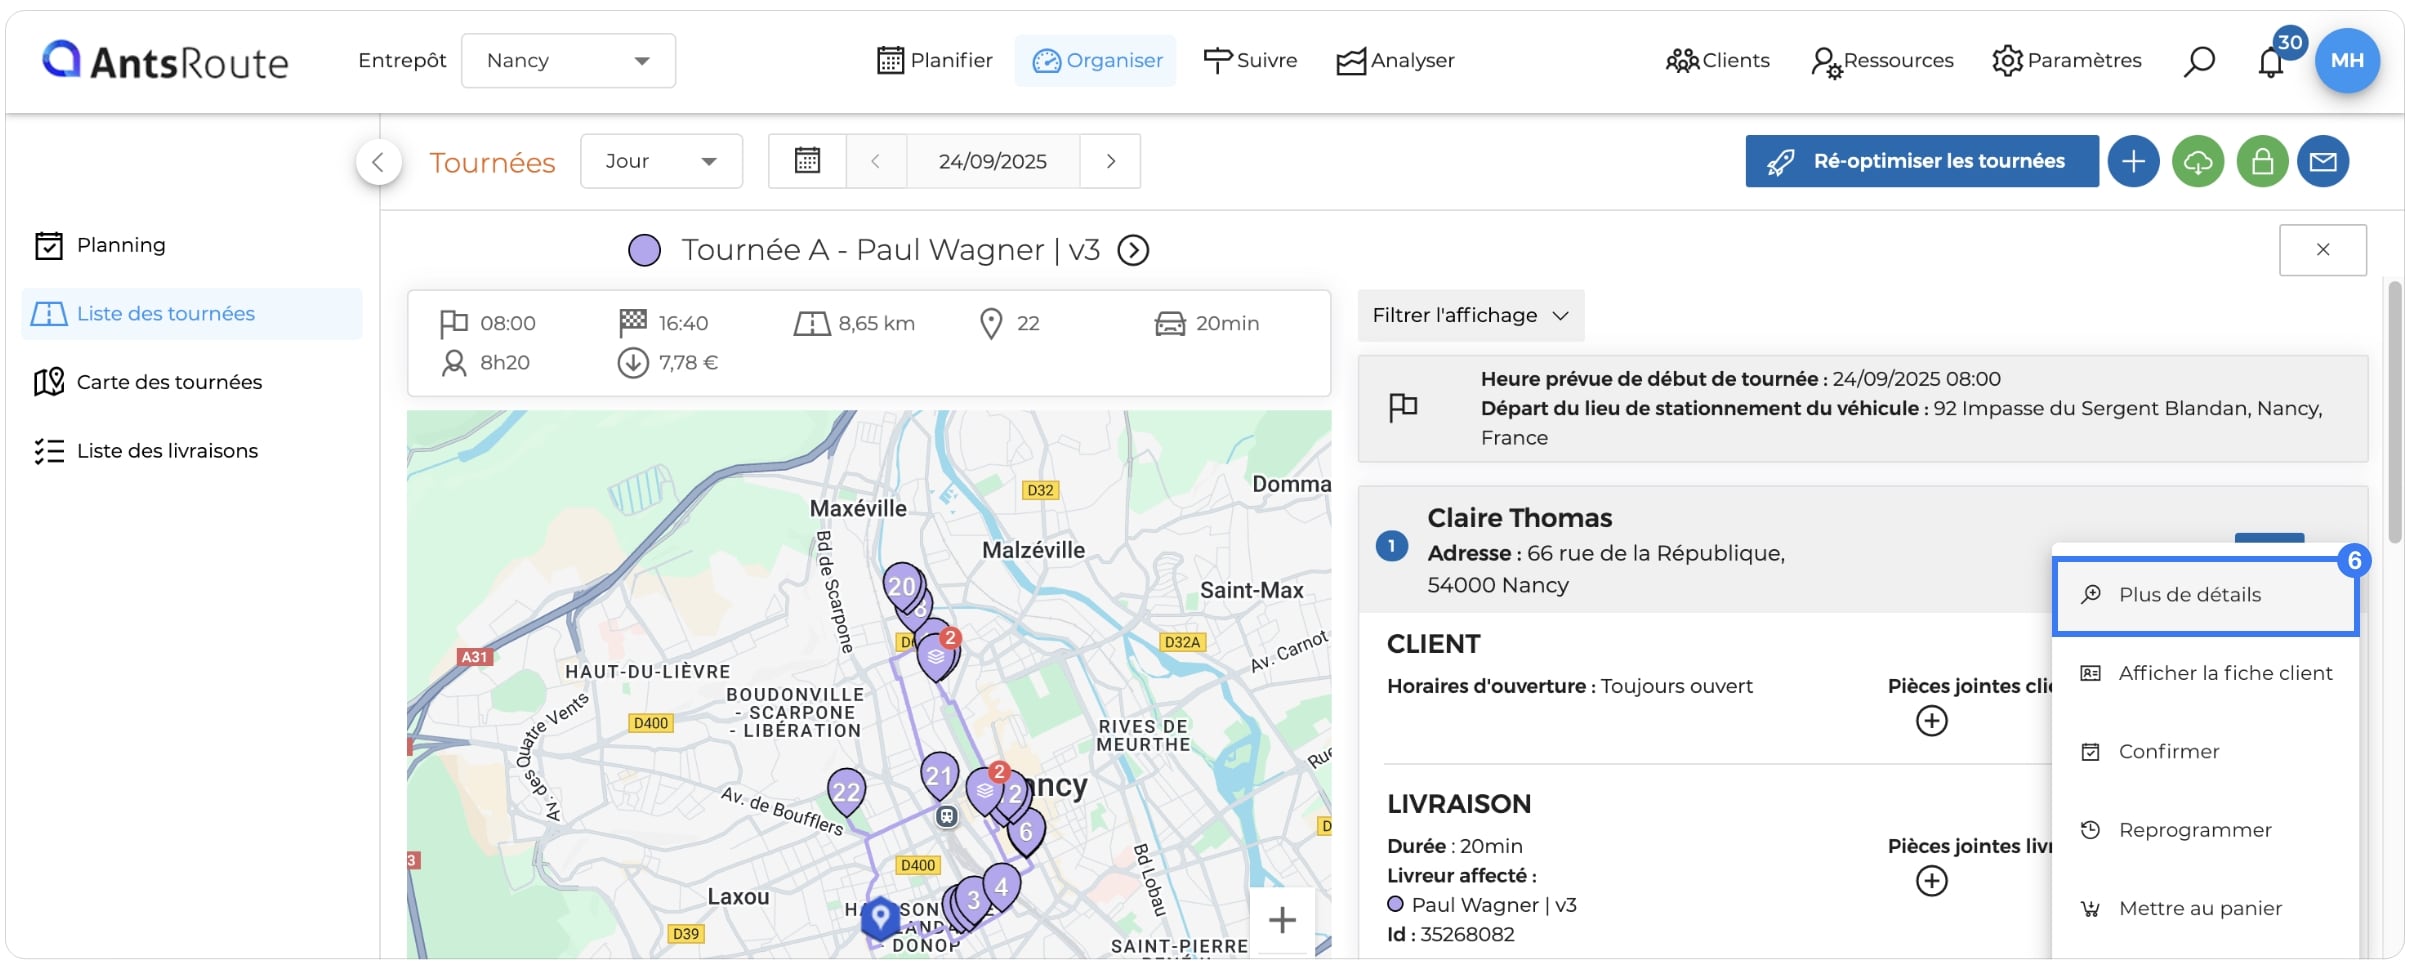Choose Confirmer in the context menu
The width and height of the screenshot is (2410, 973).
point(2206,752)
